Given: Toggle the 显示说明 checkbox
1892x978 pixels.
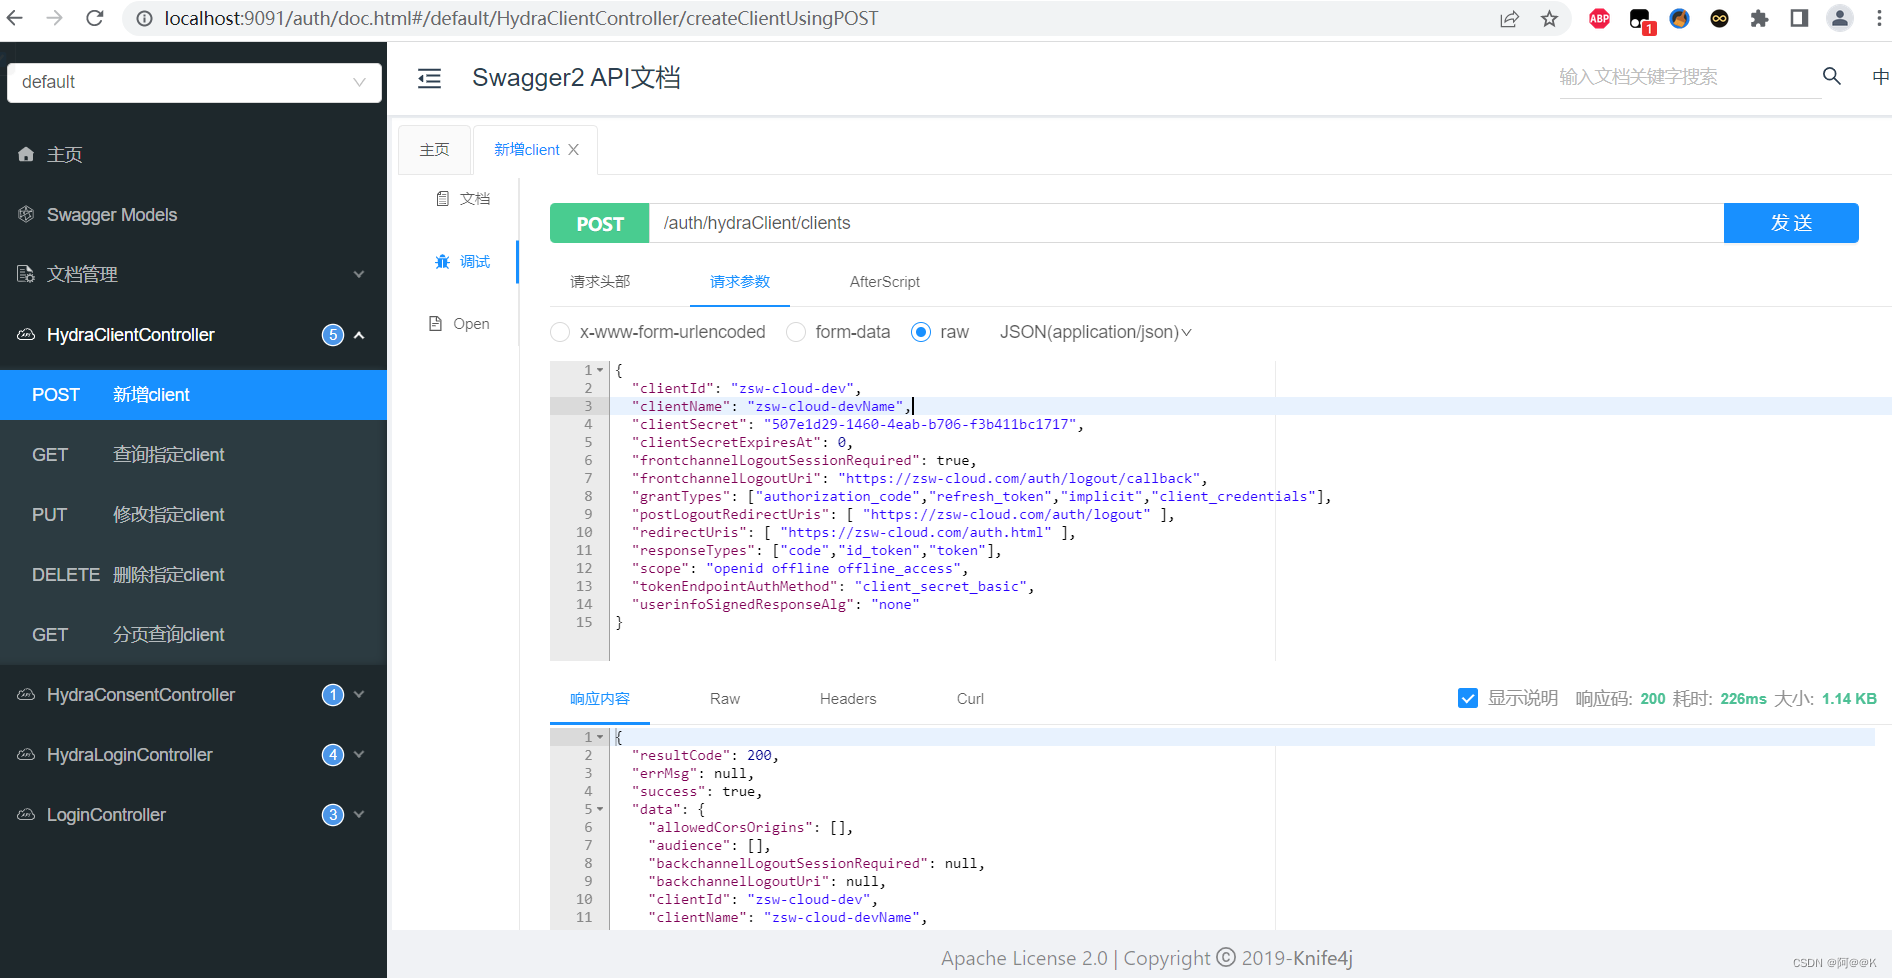Looking at the screenshot, I should [1468, 698].
